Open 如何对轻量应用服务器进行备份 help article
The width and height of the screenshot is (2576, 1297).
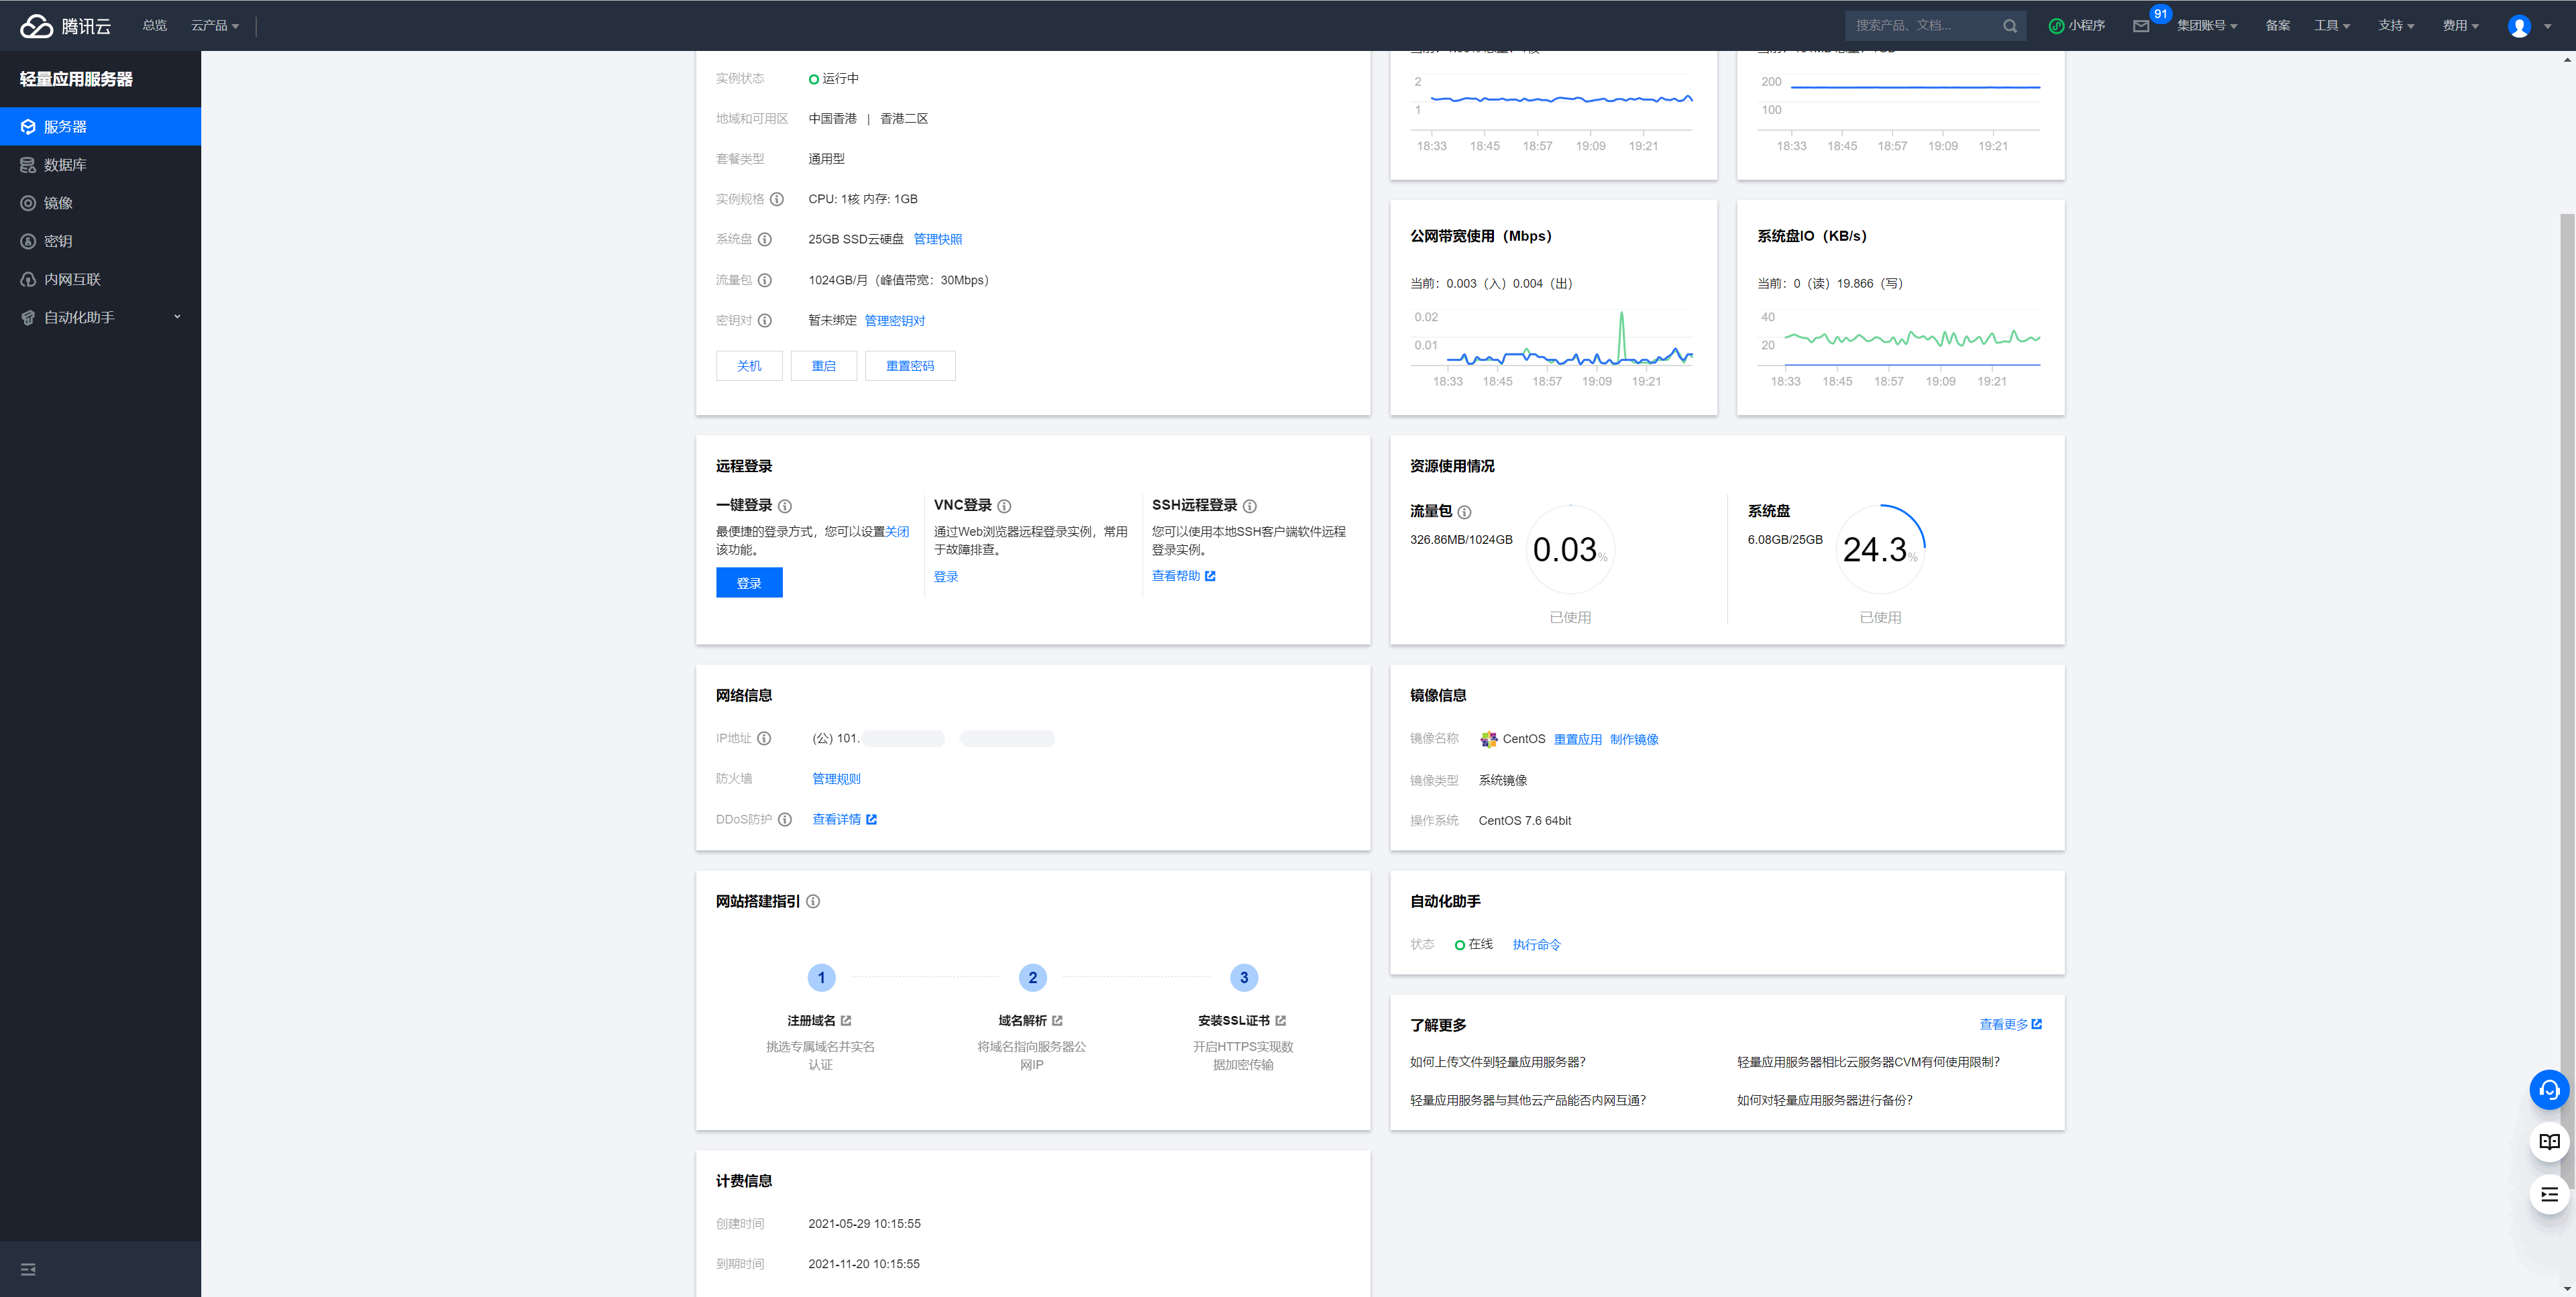click(1824, 1100)
